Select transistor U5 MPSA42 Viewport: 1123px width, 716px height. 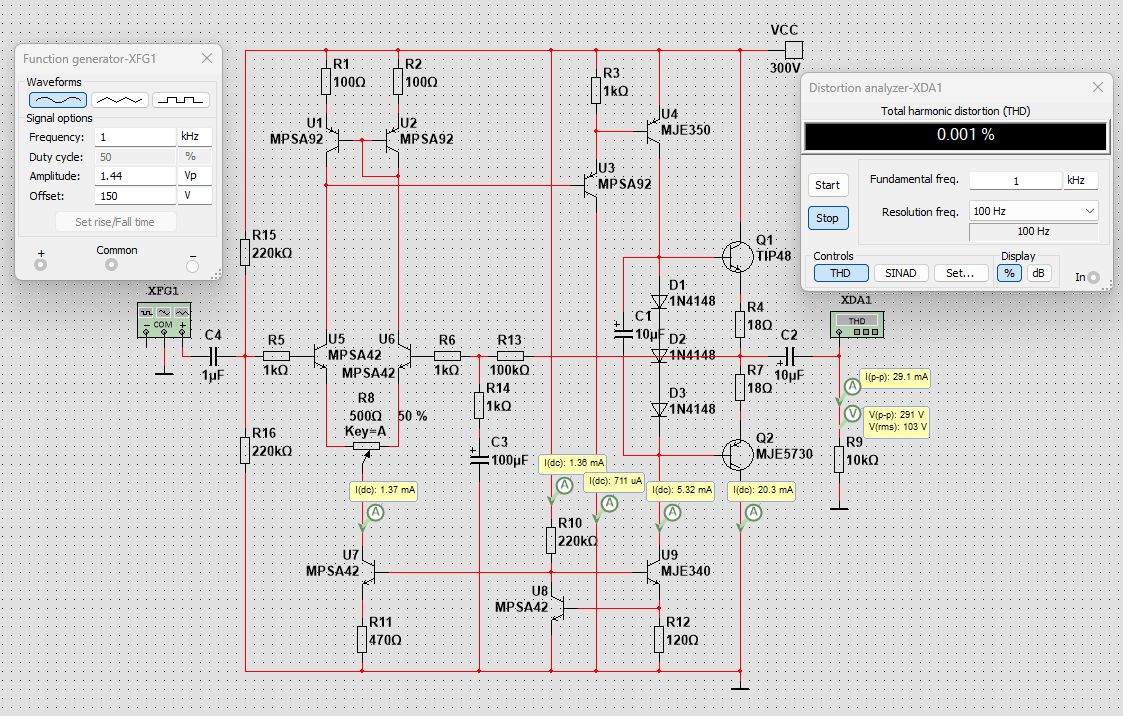(x=320, y=356)
